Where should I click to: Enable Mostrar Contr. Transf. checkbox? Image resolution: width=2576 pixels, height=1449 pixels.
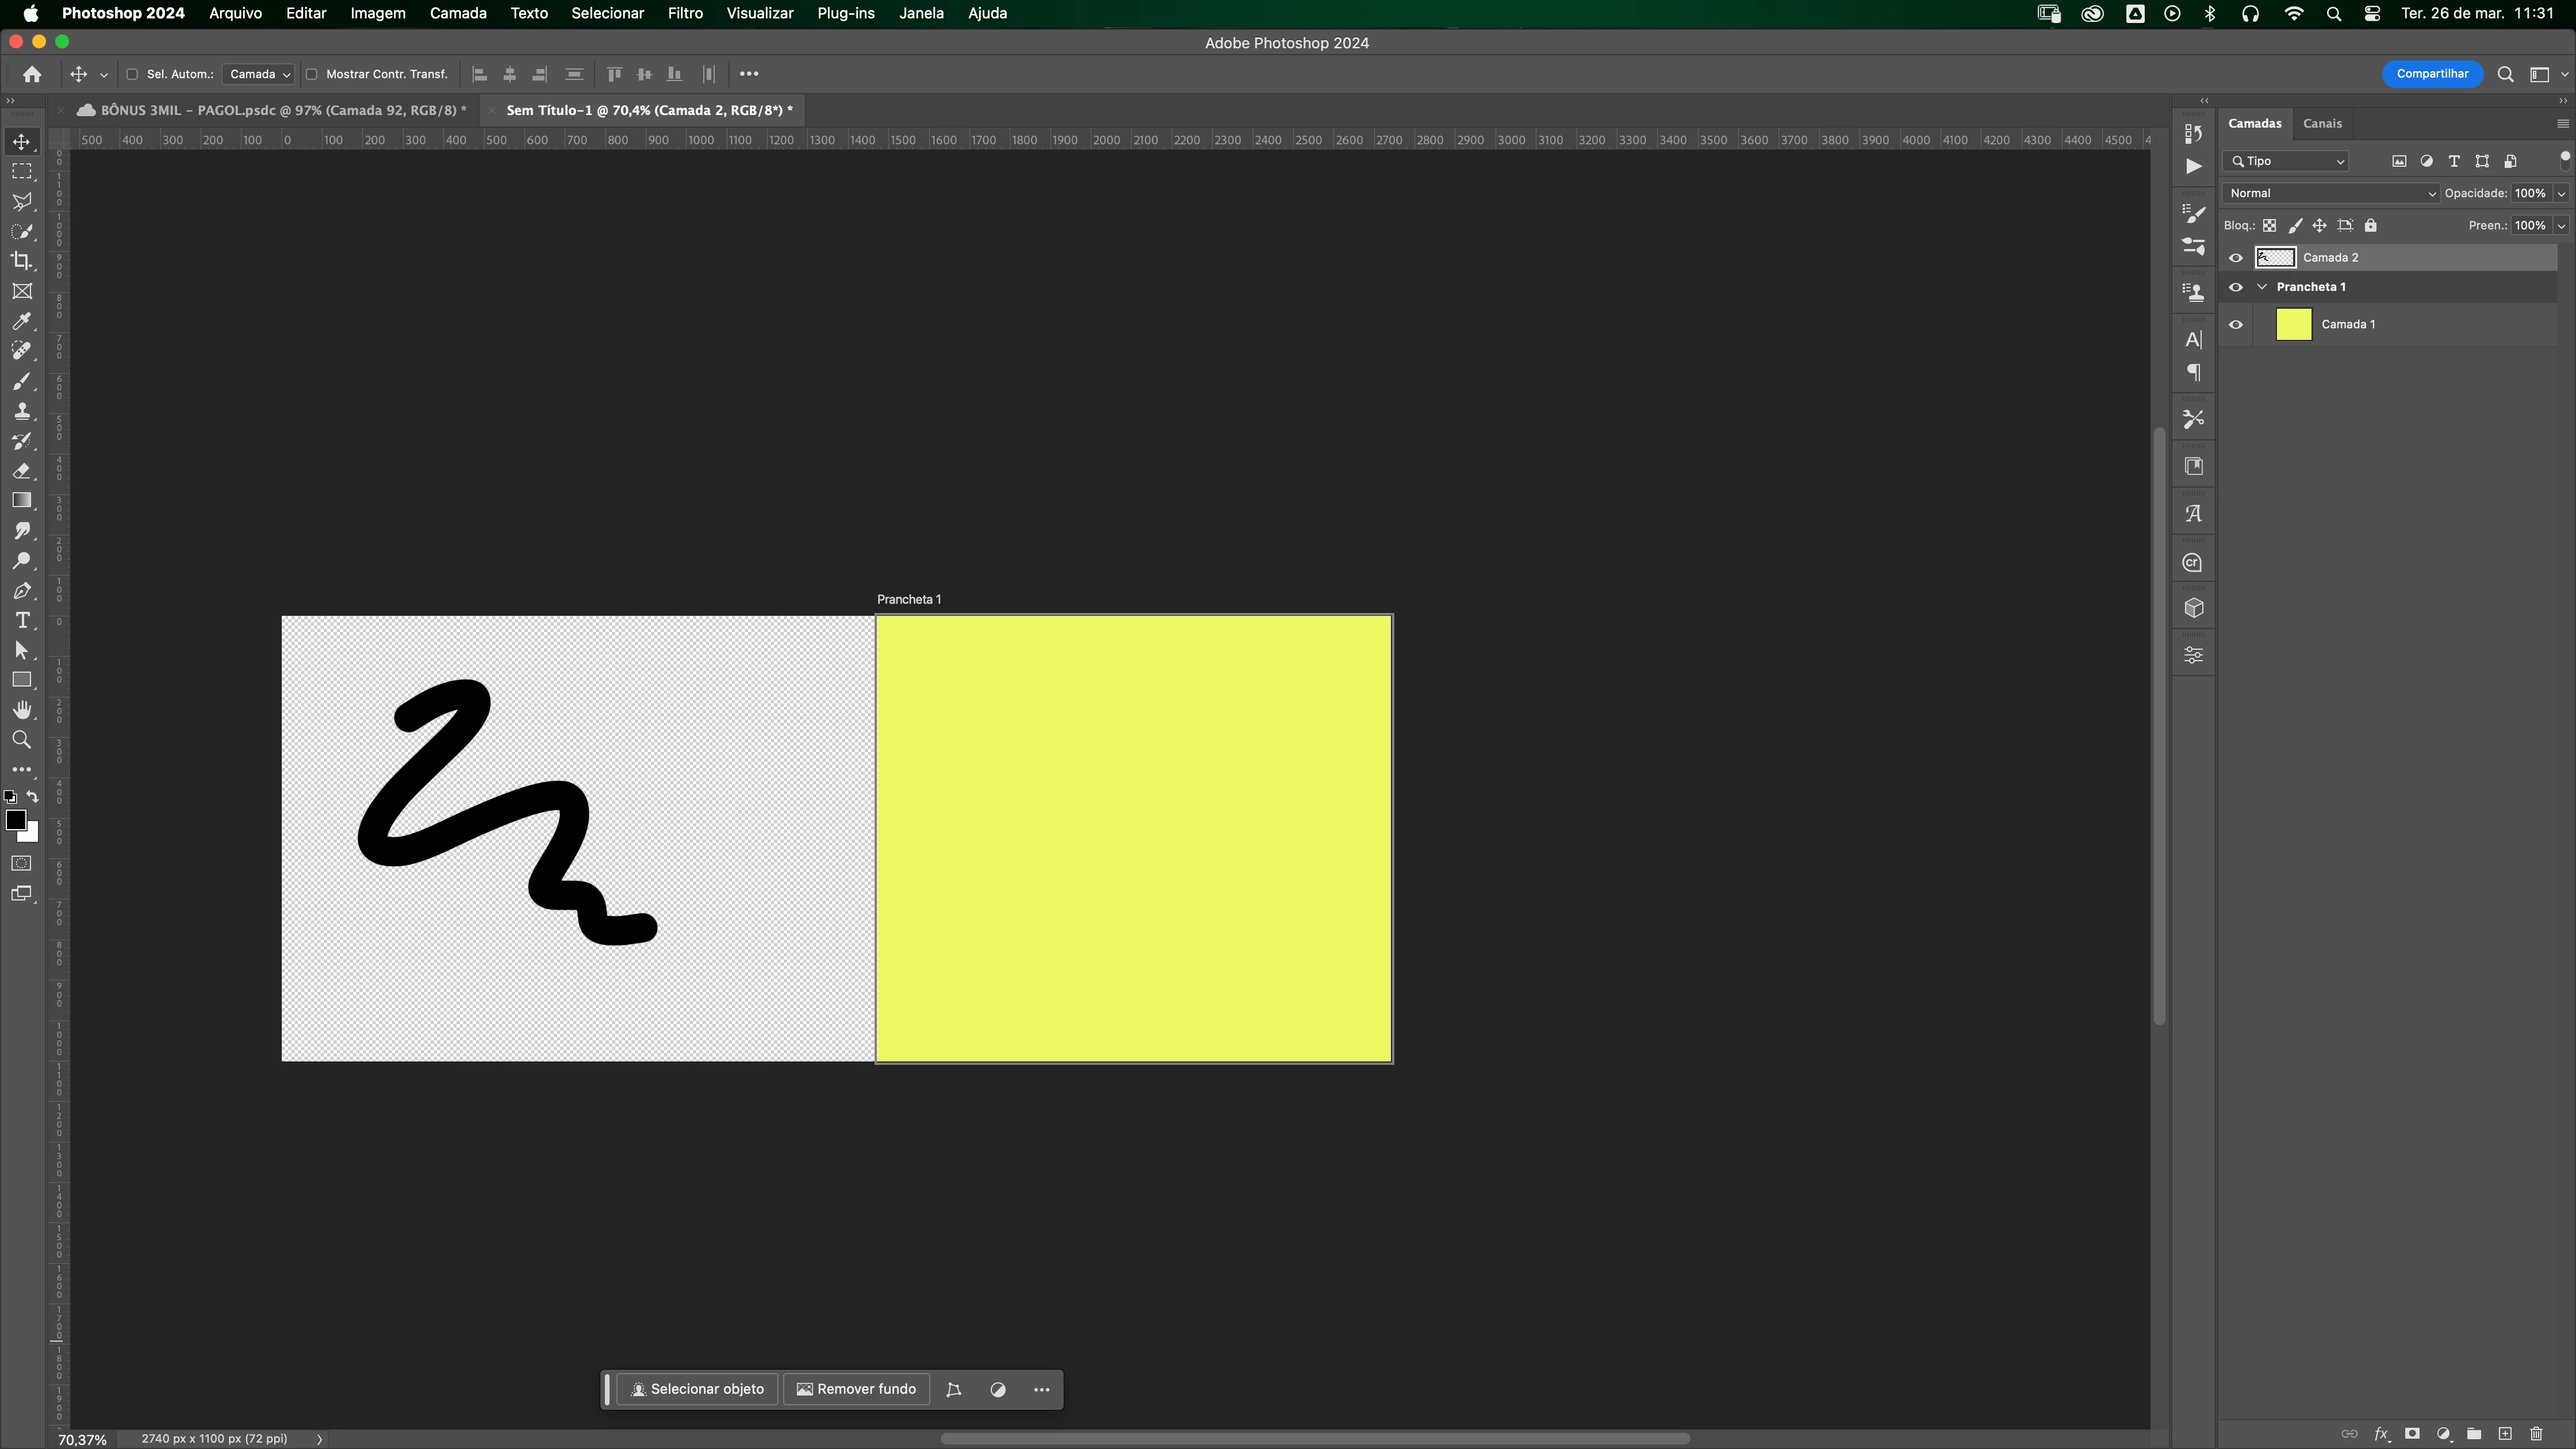[x=312, y=74]
